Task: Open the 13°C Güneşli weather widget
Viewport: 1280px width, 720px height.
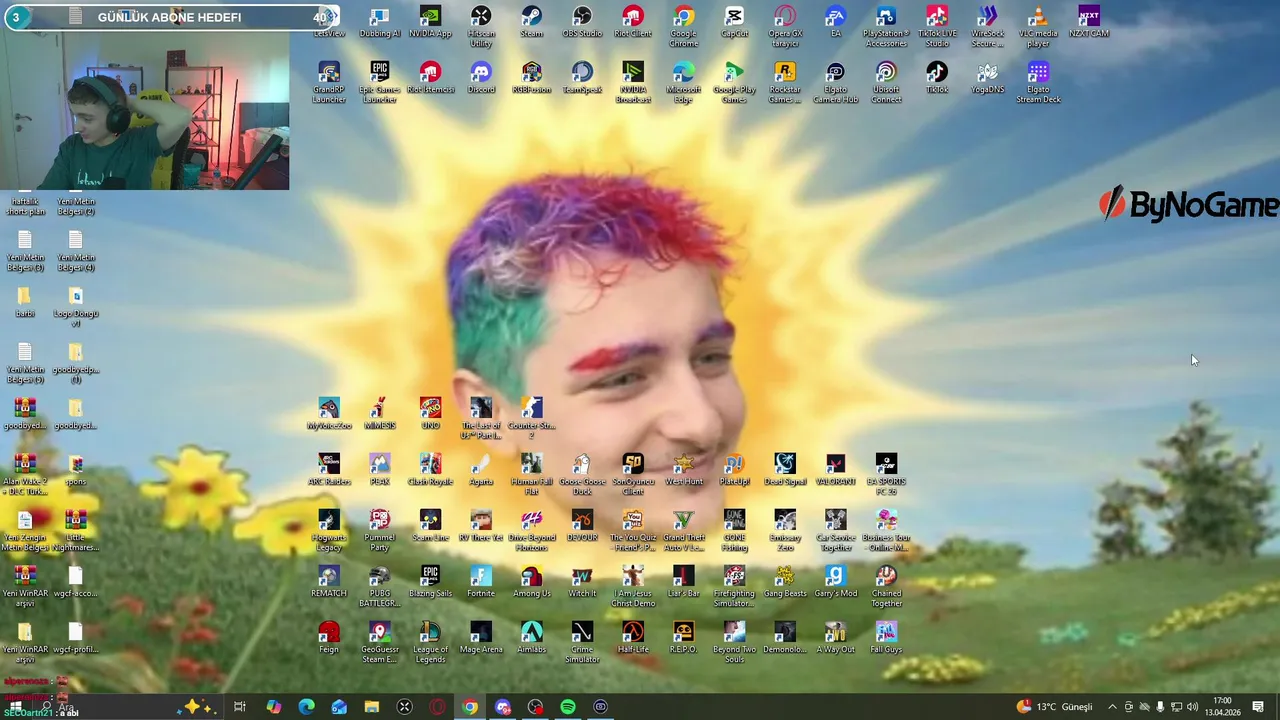Action: click(1055, 707)
